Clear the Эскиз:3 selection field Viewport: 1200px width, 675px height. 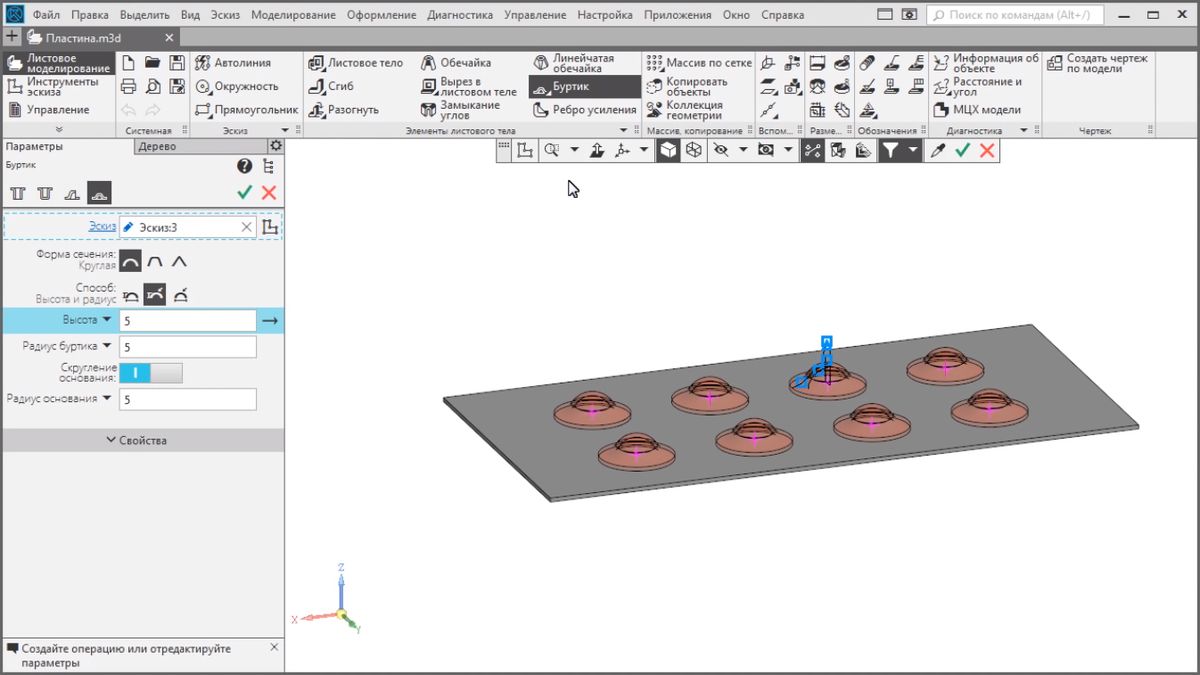[x=247, y=227]
